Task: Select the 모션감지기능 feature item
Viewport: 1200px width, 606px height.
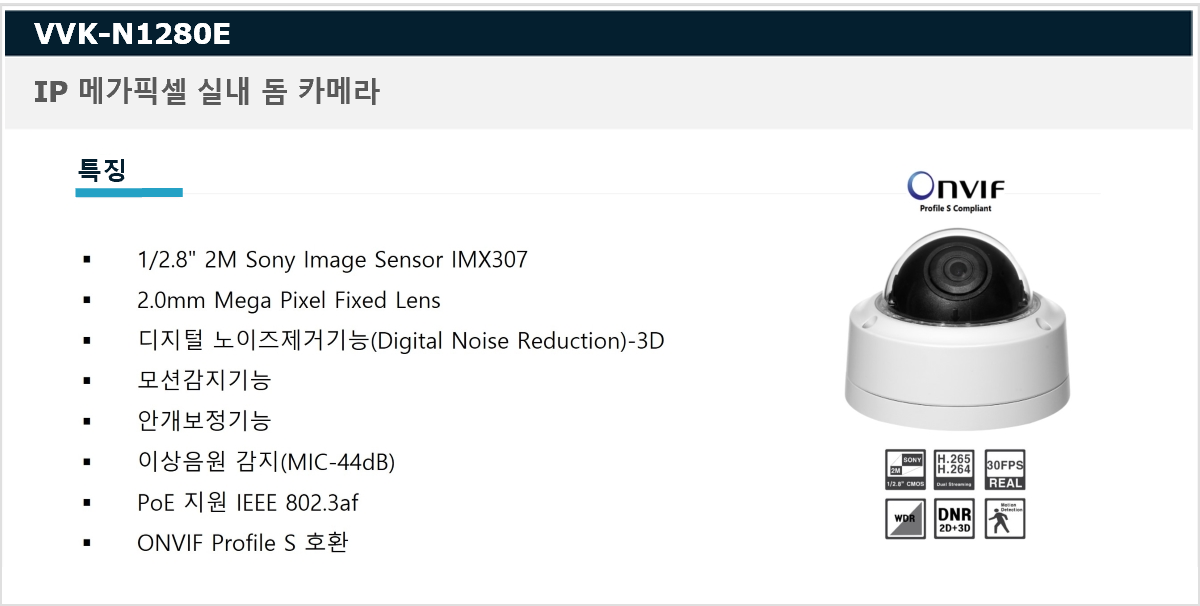Action: [x=204, y=381]
